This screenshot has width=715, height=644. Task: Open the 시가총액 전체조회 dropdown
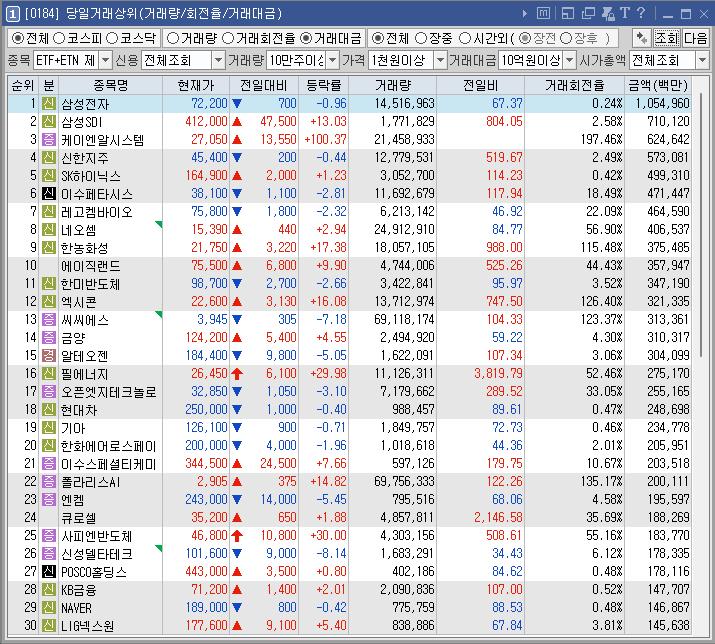(703, 60)
